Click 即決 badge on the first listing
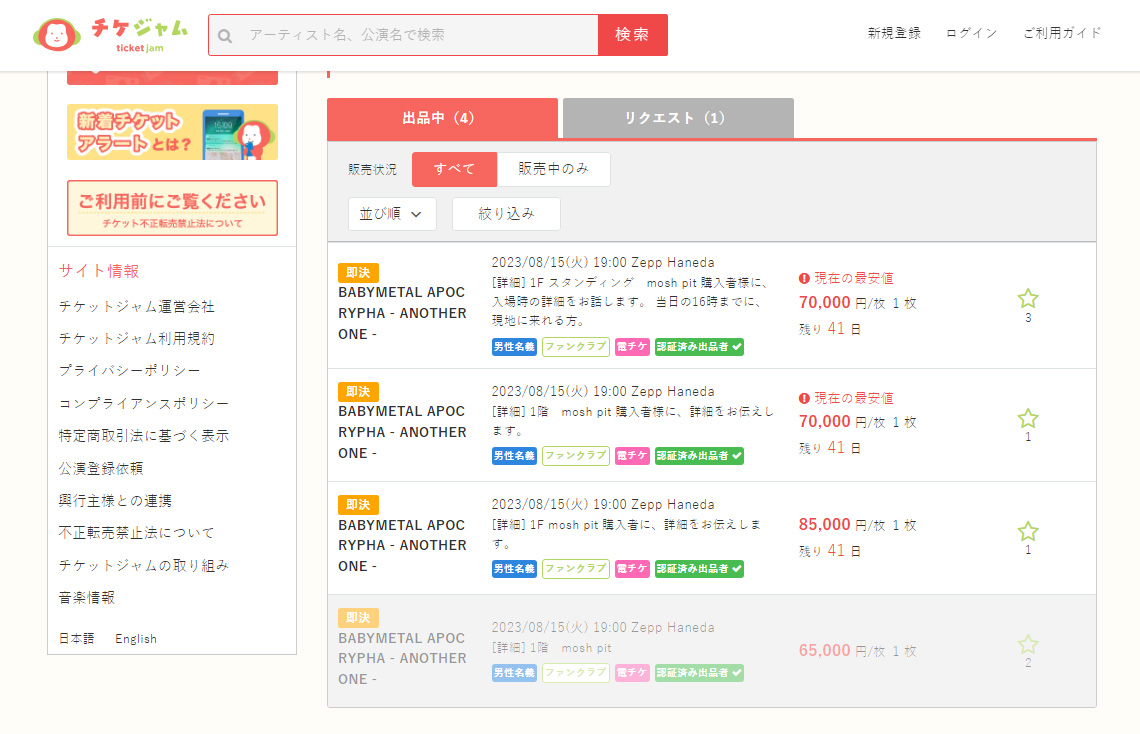This screenshot has height=734, width=1140. point(358,273)
